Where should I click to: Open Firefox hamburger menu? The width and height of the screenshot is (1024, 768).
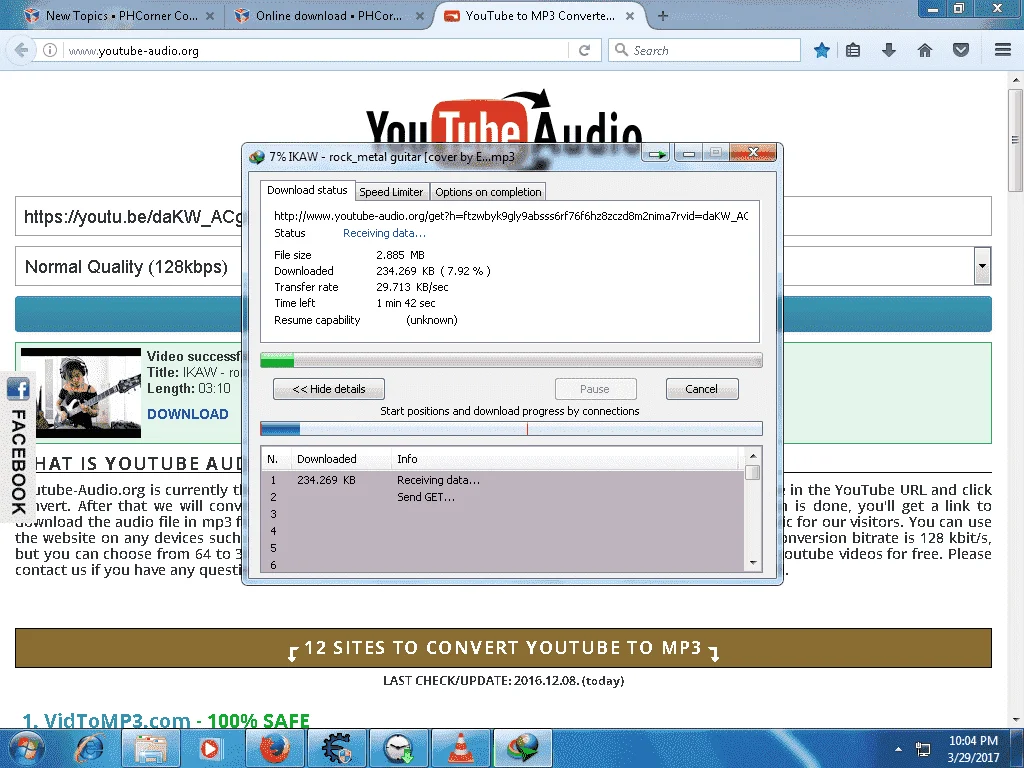1003,50
